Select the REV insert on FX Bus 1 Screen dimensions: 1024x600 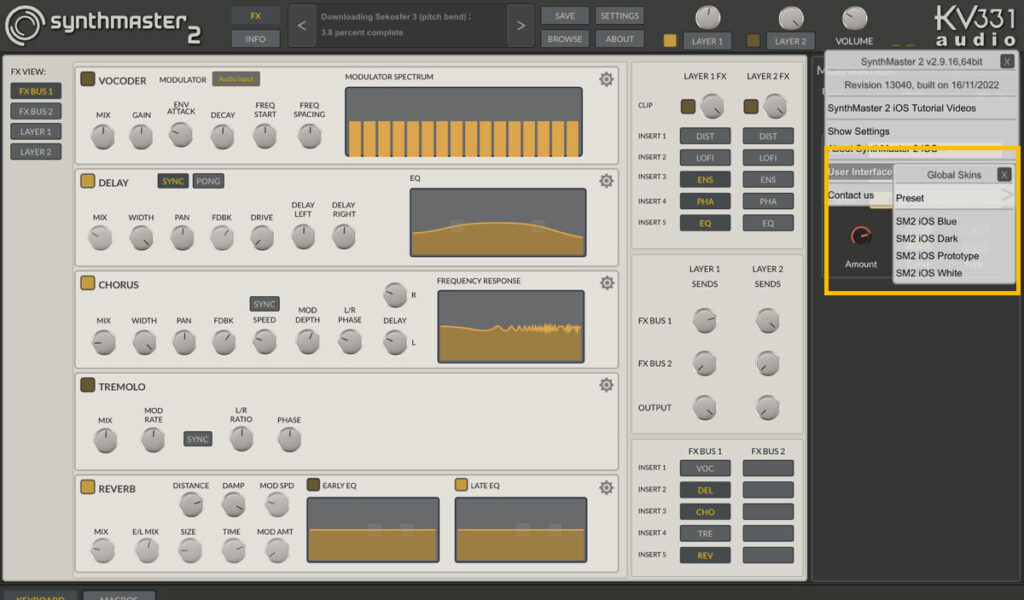pos(705,554)
